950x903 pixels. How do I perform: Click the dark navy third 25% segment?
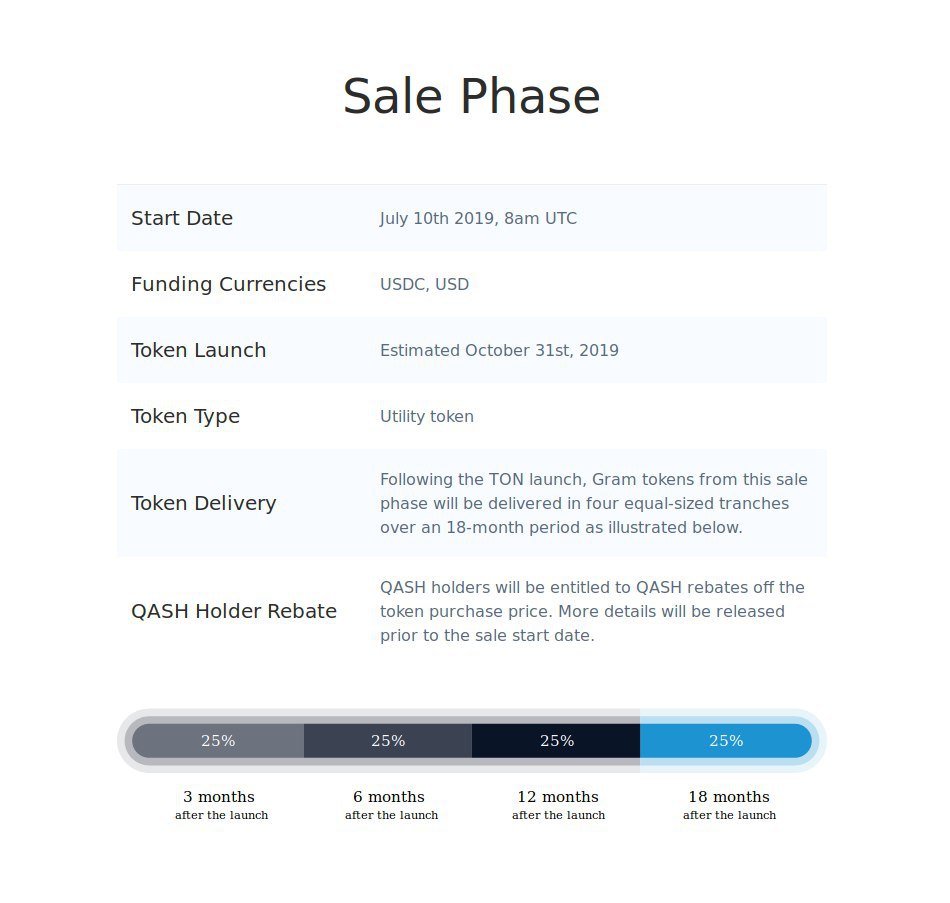(556, 741)
